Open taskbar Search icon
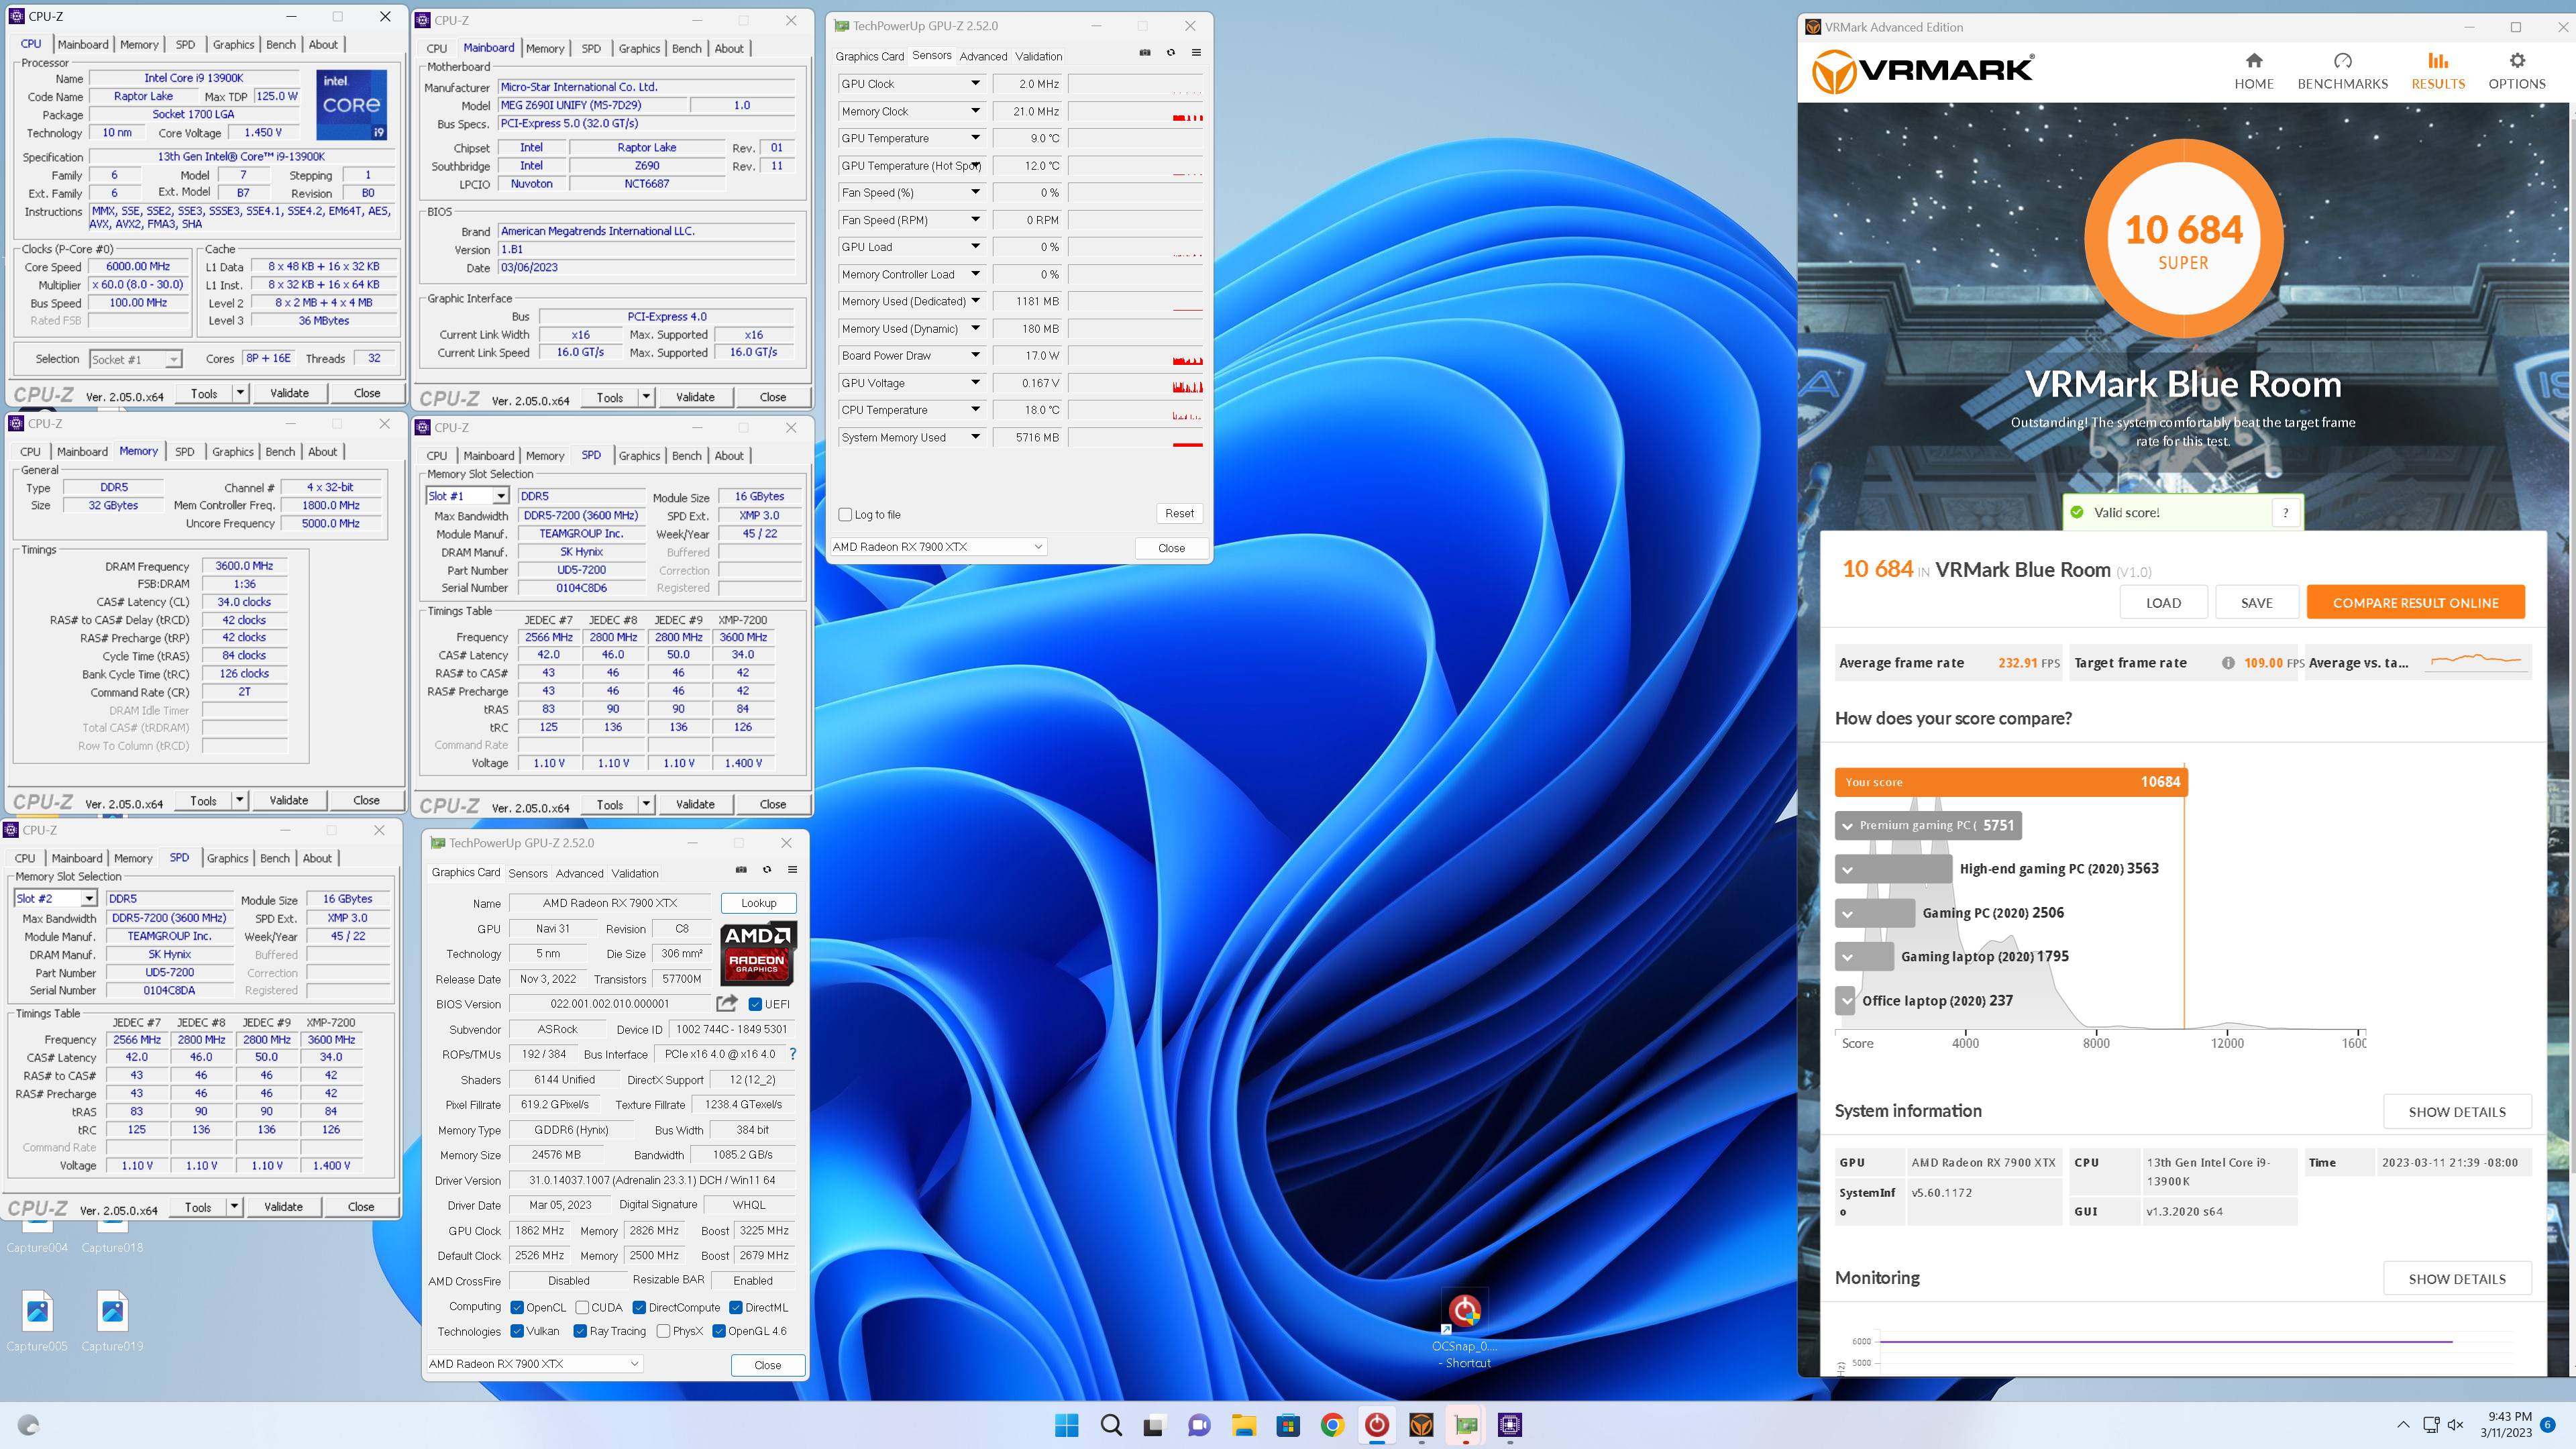2576x1449 pixels. click(x=1111, y=1425)
